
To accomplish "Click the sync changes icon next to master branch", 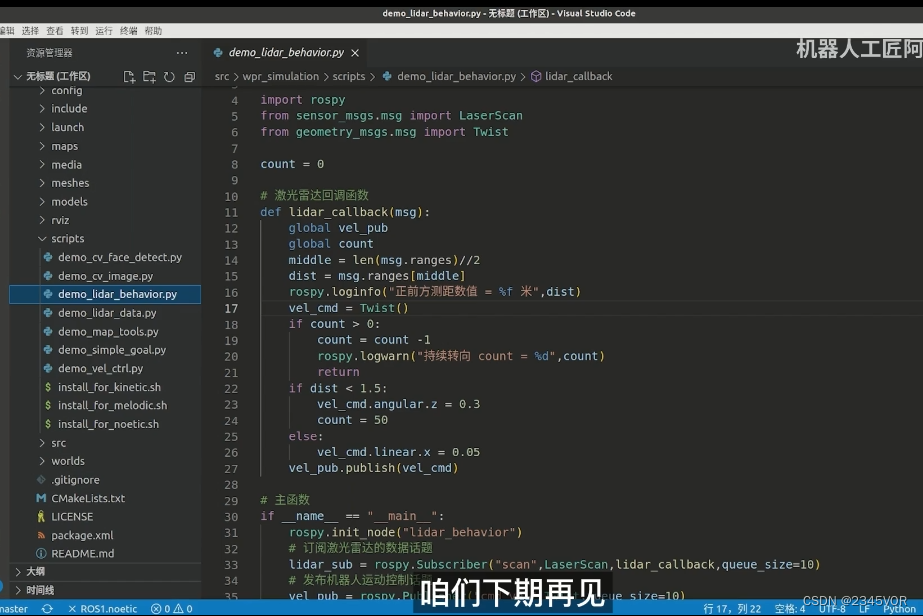I will (46, 608).
